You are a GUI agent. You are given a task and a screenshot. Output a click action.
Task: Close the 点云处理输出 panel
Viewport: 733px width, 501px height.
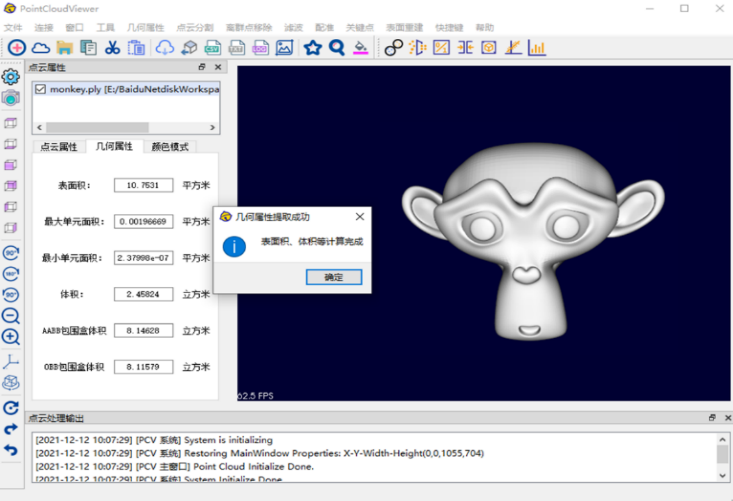(727, 417)
